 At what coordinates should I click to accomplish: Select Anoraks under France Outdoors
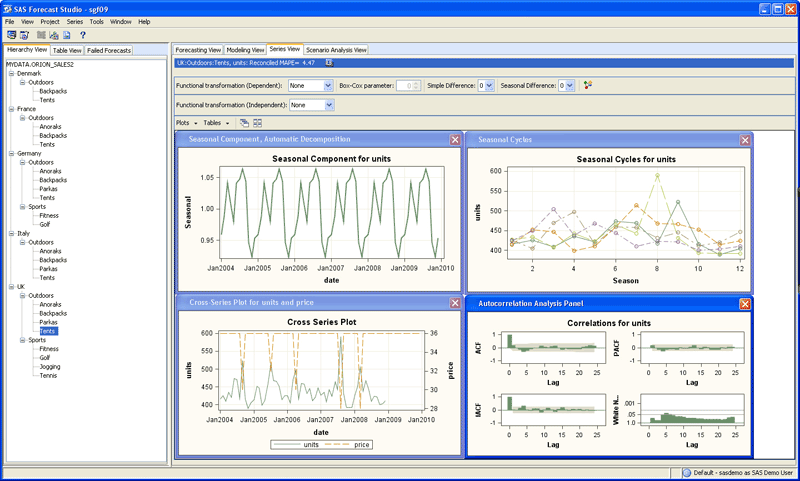(x=51, y=127)
